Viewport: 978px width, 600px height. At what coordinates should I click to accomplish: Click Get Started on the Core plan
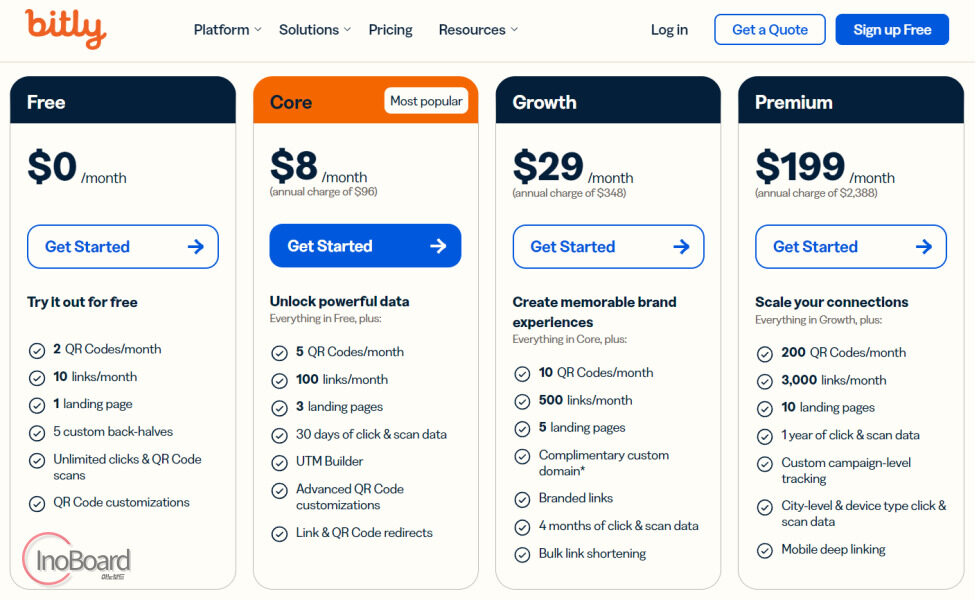[366, 246]
